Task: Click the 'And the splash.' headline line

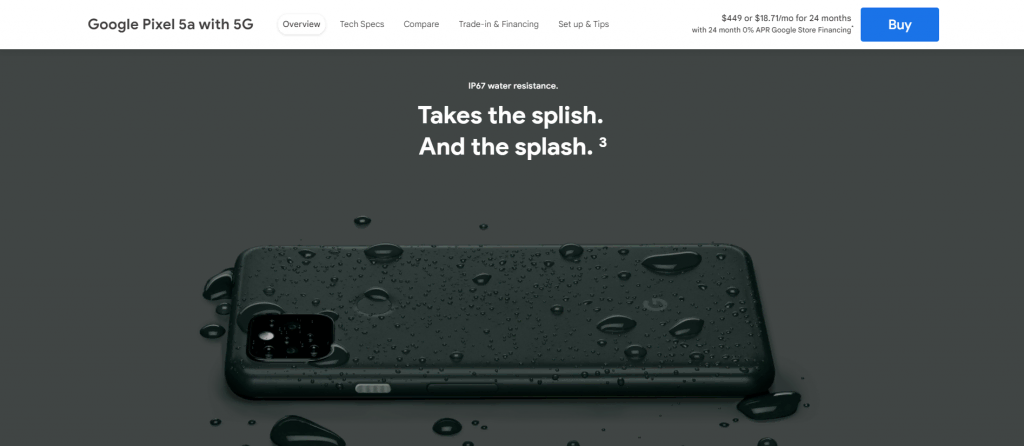Action: pyautogui.click(x=506, y=146)
